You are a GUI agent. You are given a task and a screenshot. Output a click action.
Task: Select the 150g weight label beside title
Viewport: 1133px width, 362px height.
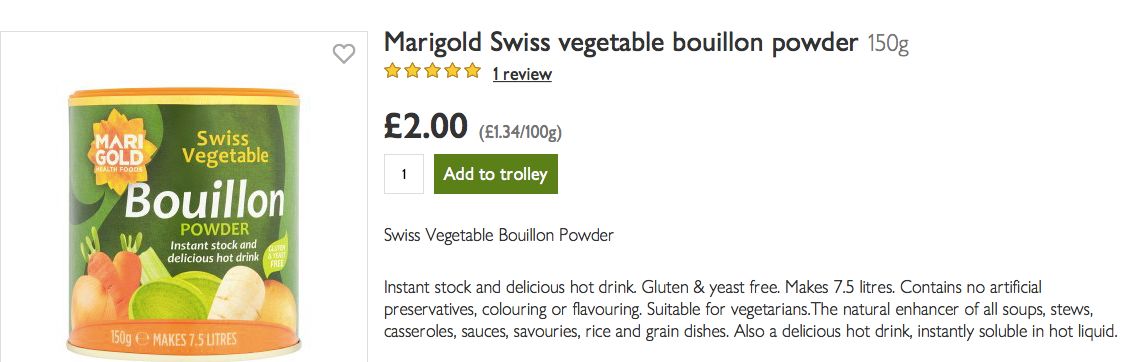[x=888, y=44]
